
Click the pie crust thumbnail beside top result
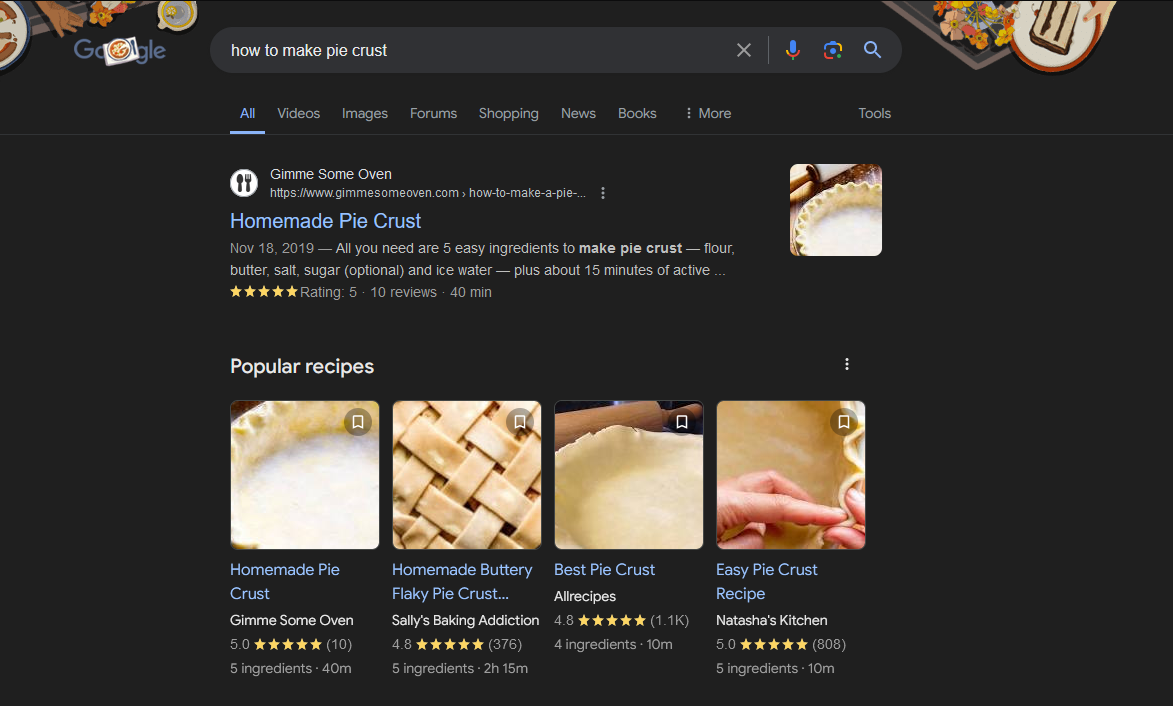836,210
